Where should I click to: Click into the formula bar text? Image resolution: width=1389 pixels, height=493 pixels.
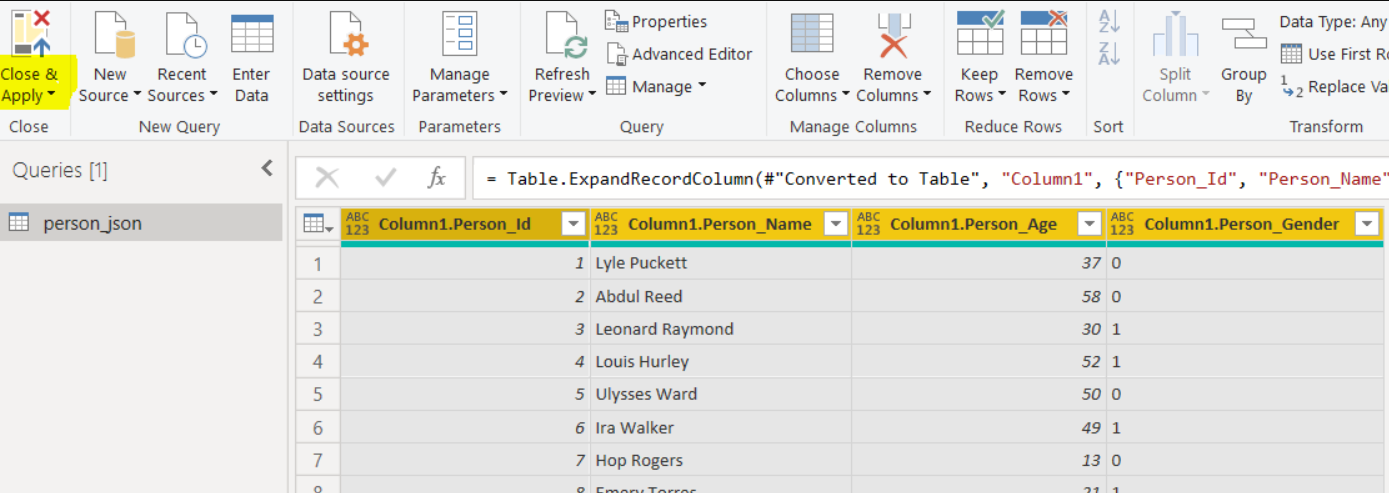[x=930, y=179]
